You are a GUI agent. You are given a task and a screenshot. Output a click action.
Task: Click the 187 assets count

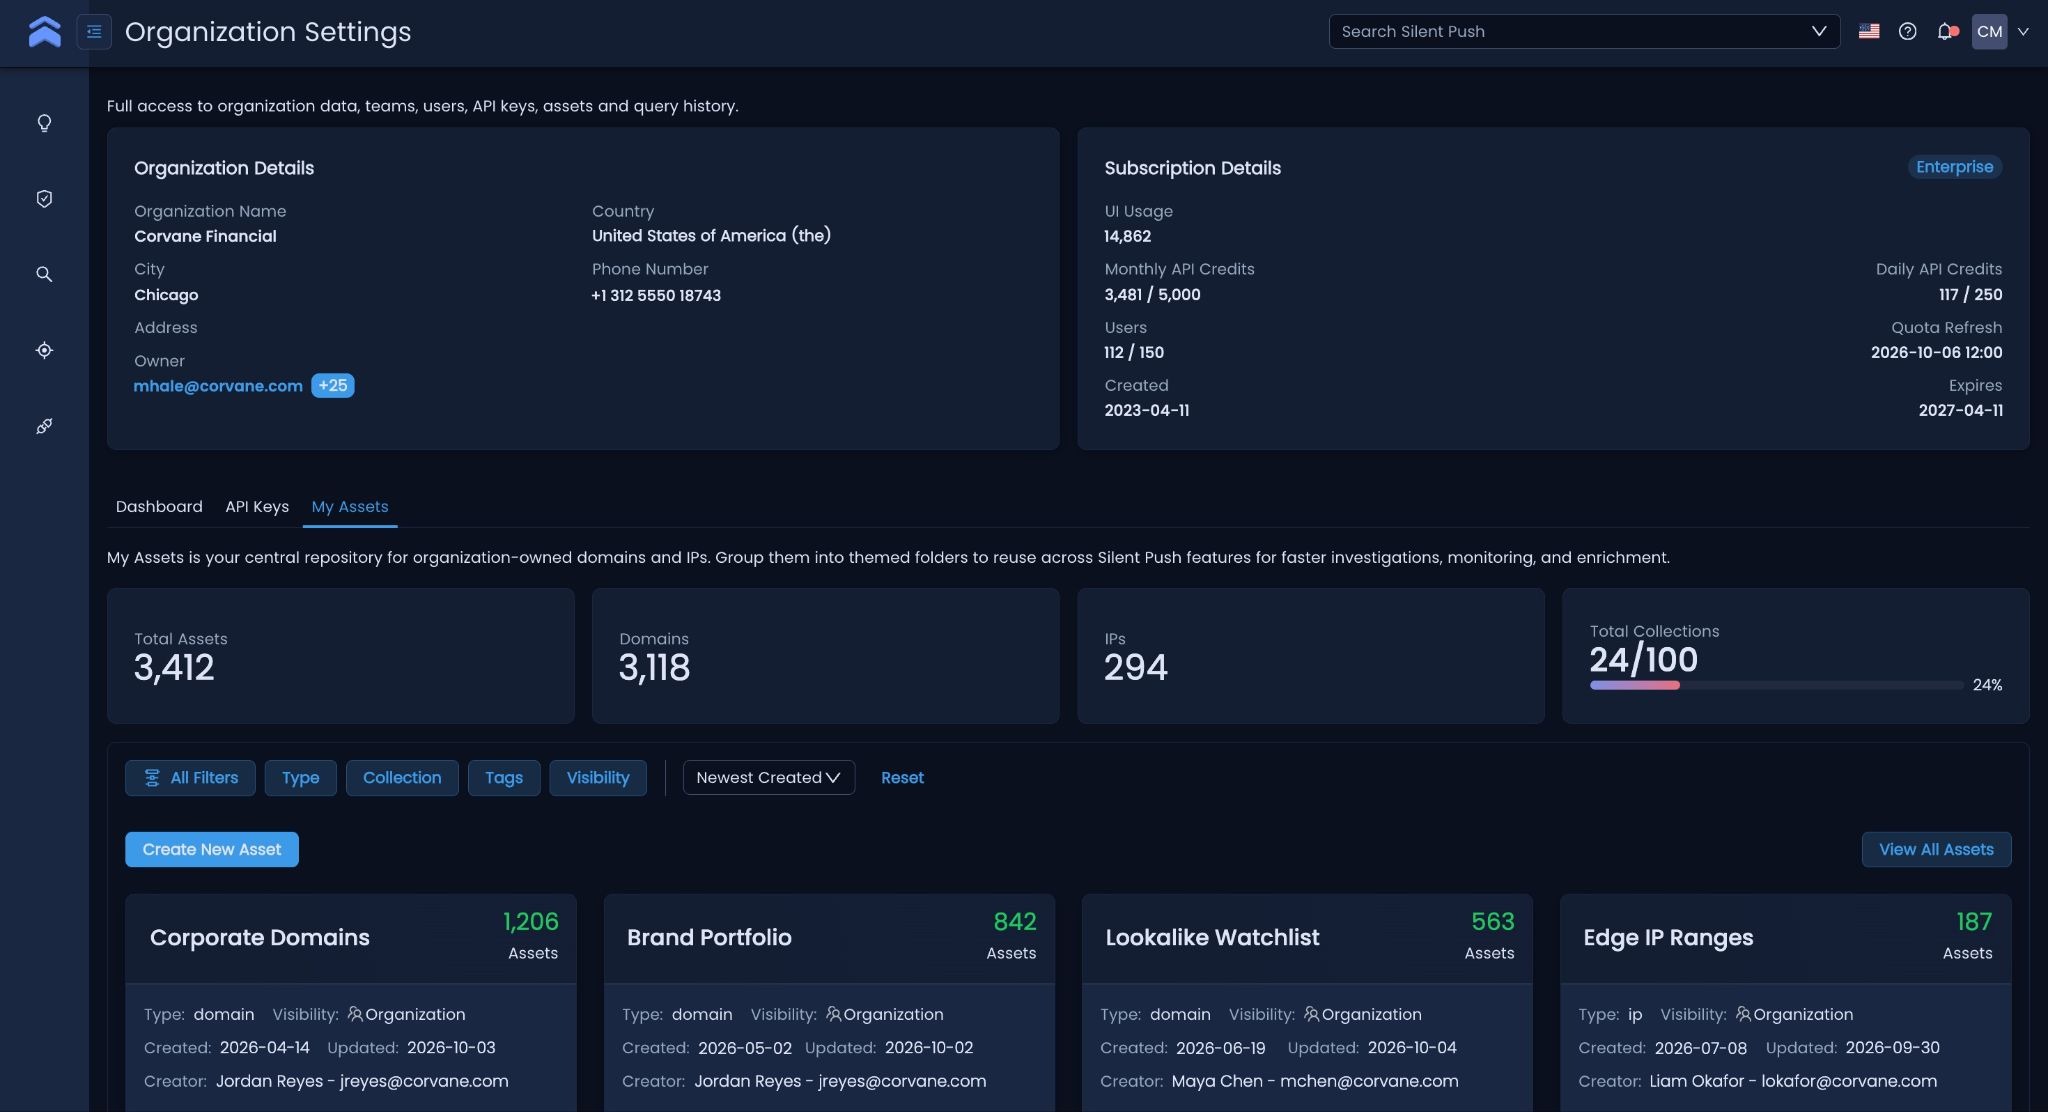click(1974, 921)
